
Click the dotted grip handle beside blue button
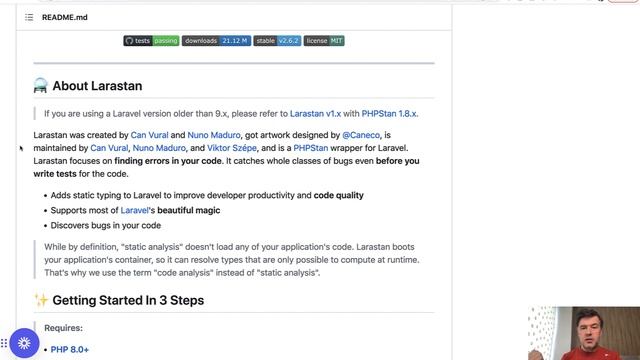point(4,343)
